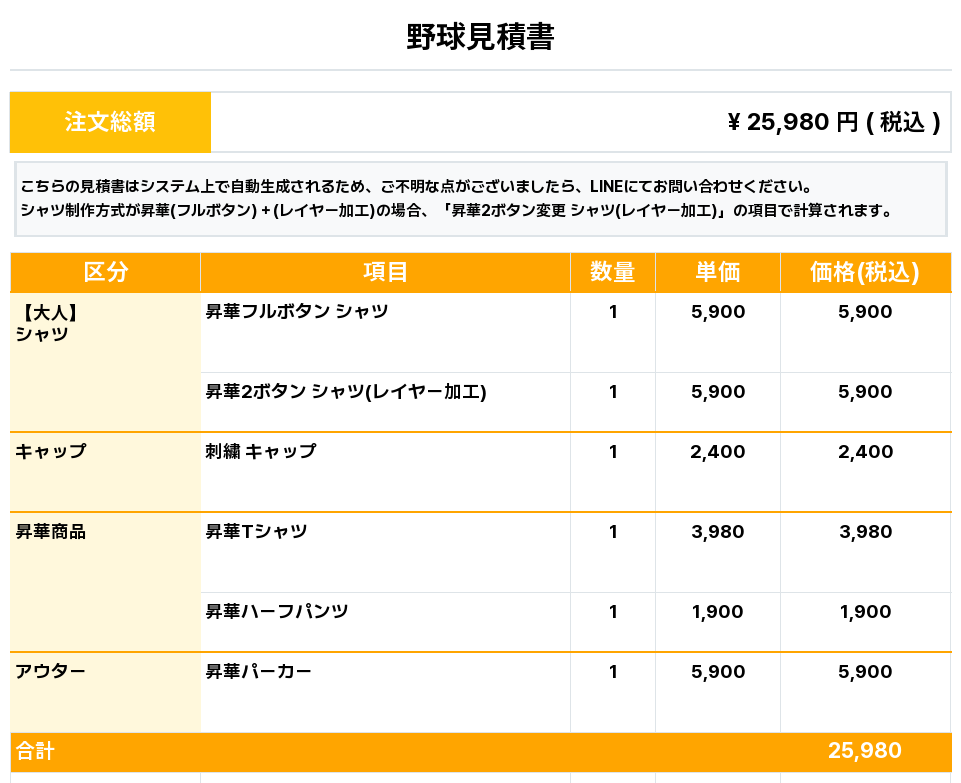Click the 野球見積書 page title

pyautogui.click(x=480, y=37)
